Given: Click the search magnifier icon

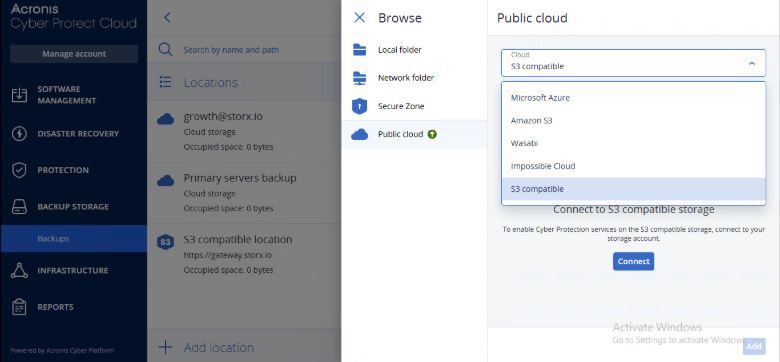Looking at the screenshot, I should [166, 49].
